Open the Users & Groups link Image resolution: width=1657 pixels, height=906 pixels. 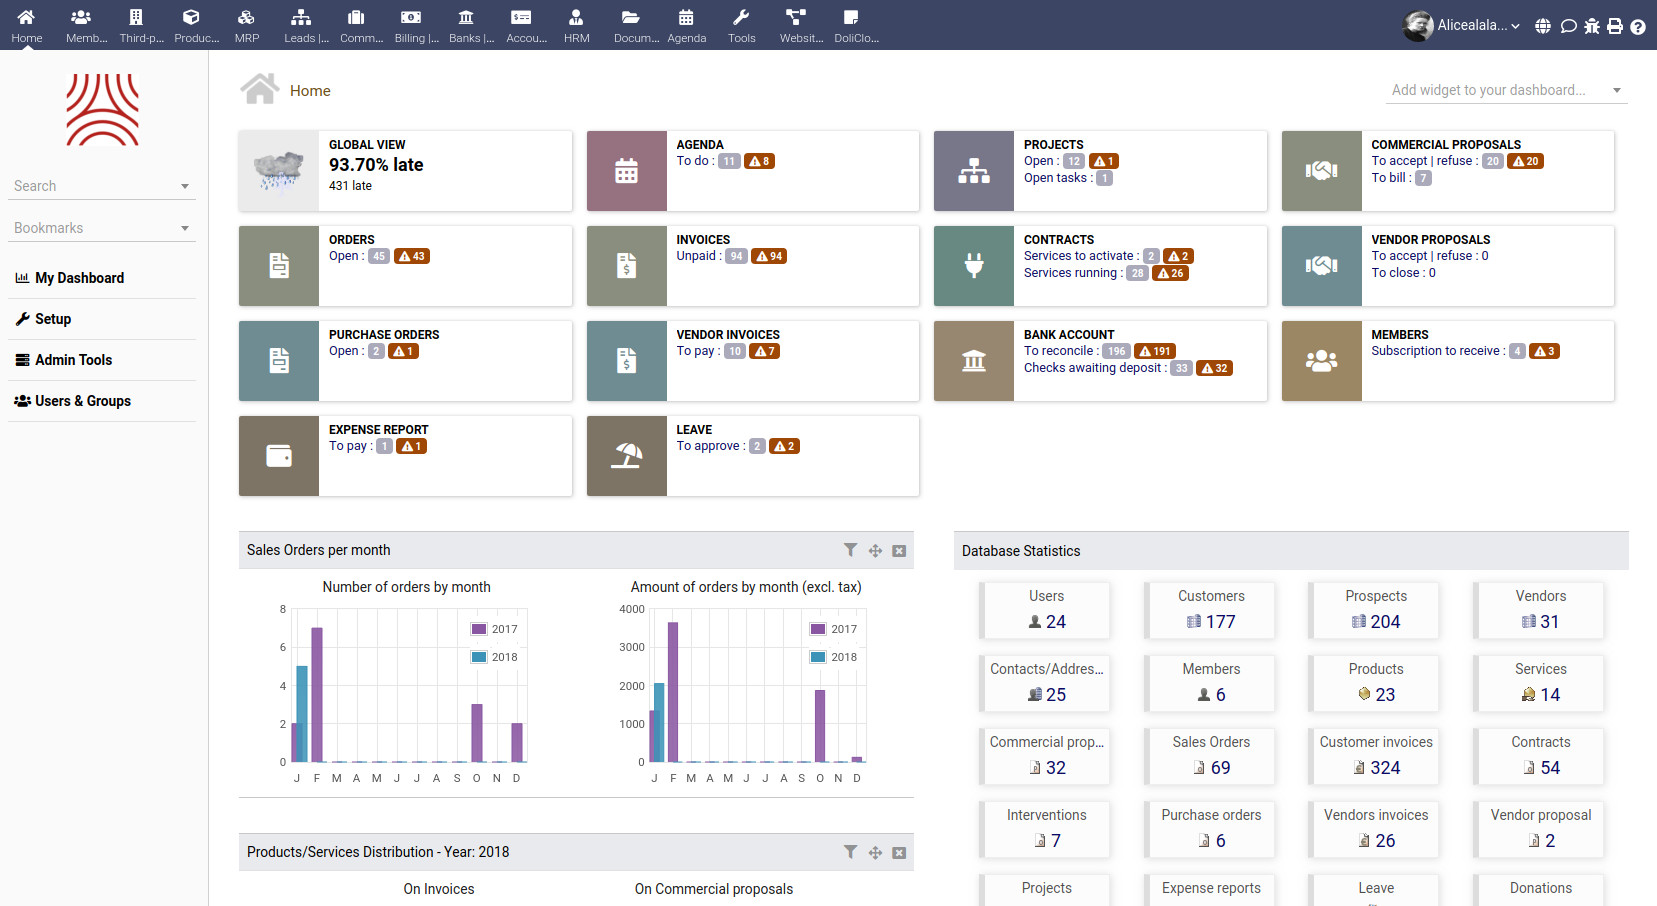(x=82, y=401)
